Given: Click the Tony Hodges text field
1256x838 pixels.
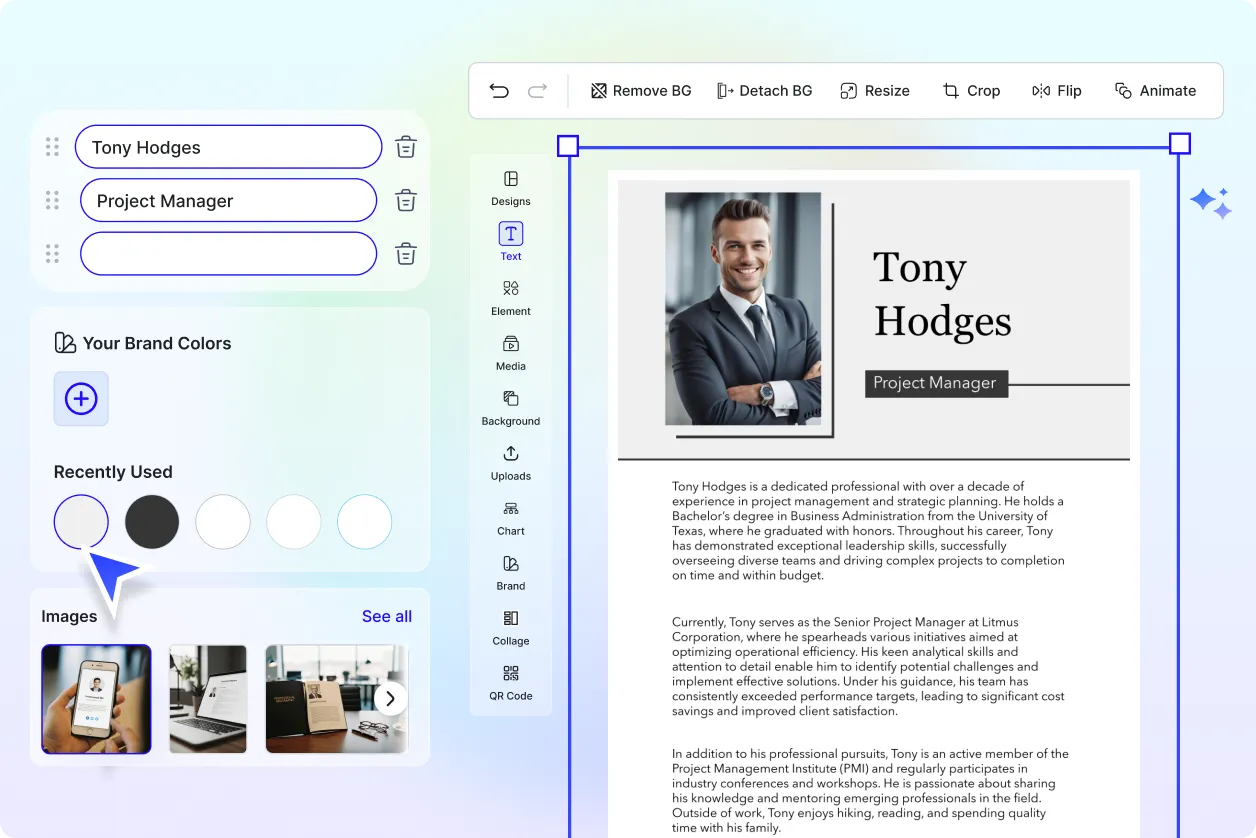Looking at the screenshot, I should [228, 147].
